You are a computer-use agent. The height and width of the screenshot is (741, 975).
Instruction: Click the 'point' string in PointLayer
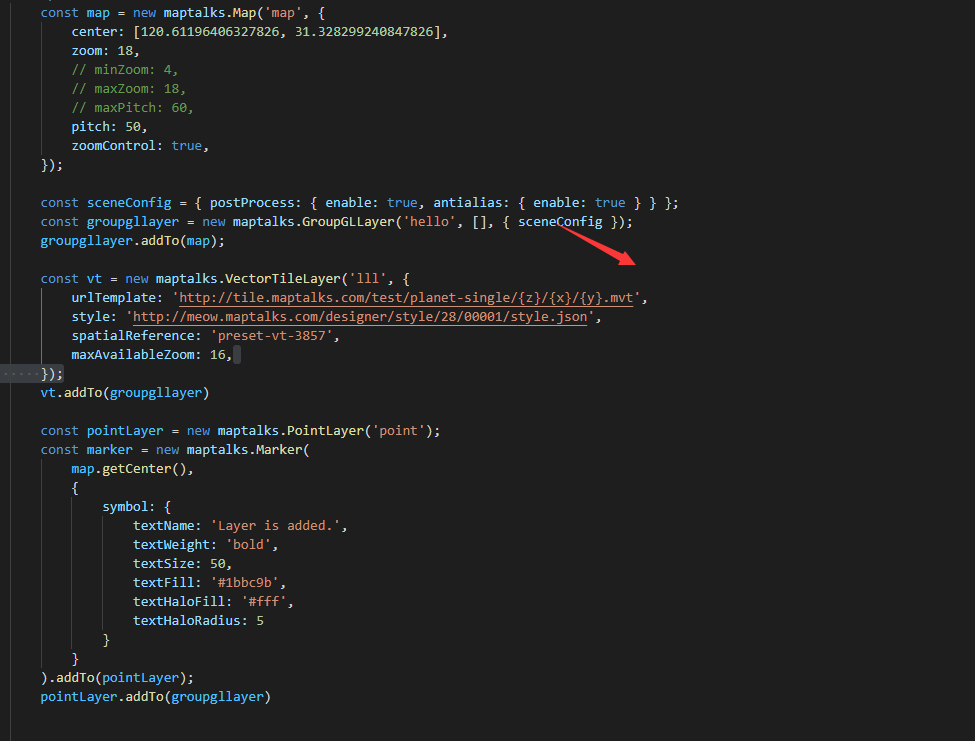(398, 431)
